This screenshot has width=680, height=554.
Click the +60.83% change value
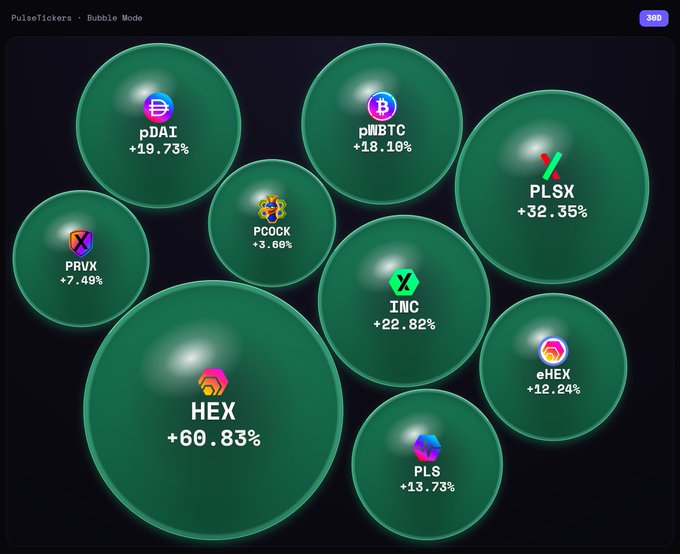pos(214,438)
